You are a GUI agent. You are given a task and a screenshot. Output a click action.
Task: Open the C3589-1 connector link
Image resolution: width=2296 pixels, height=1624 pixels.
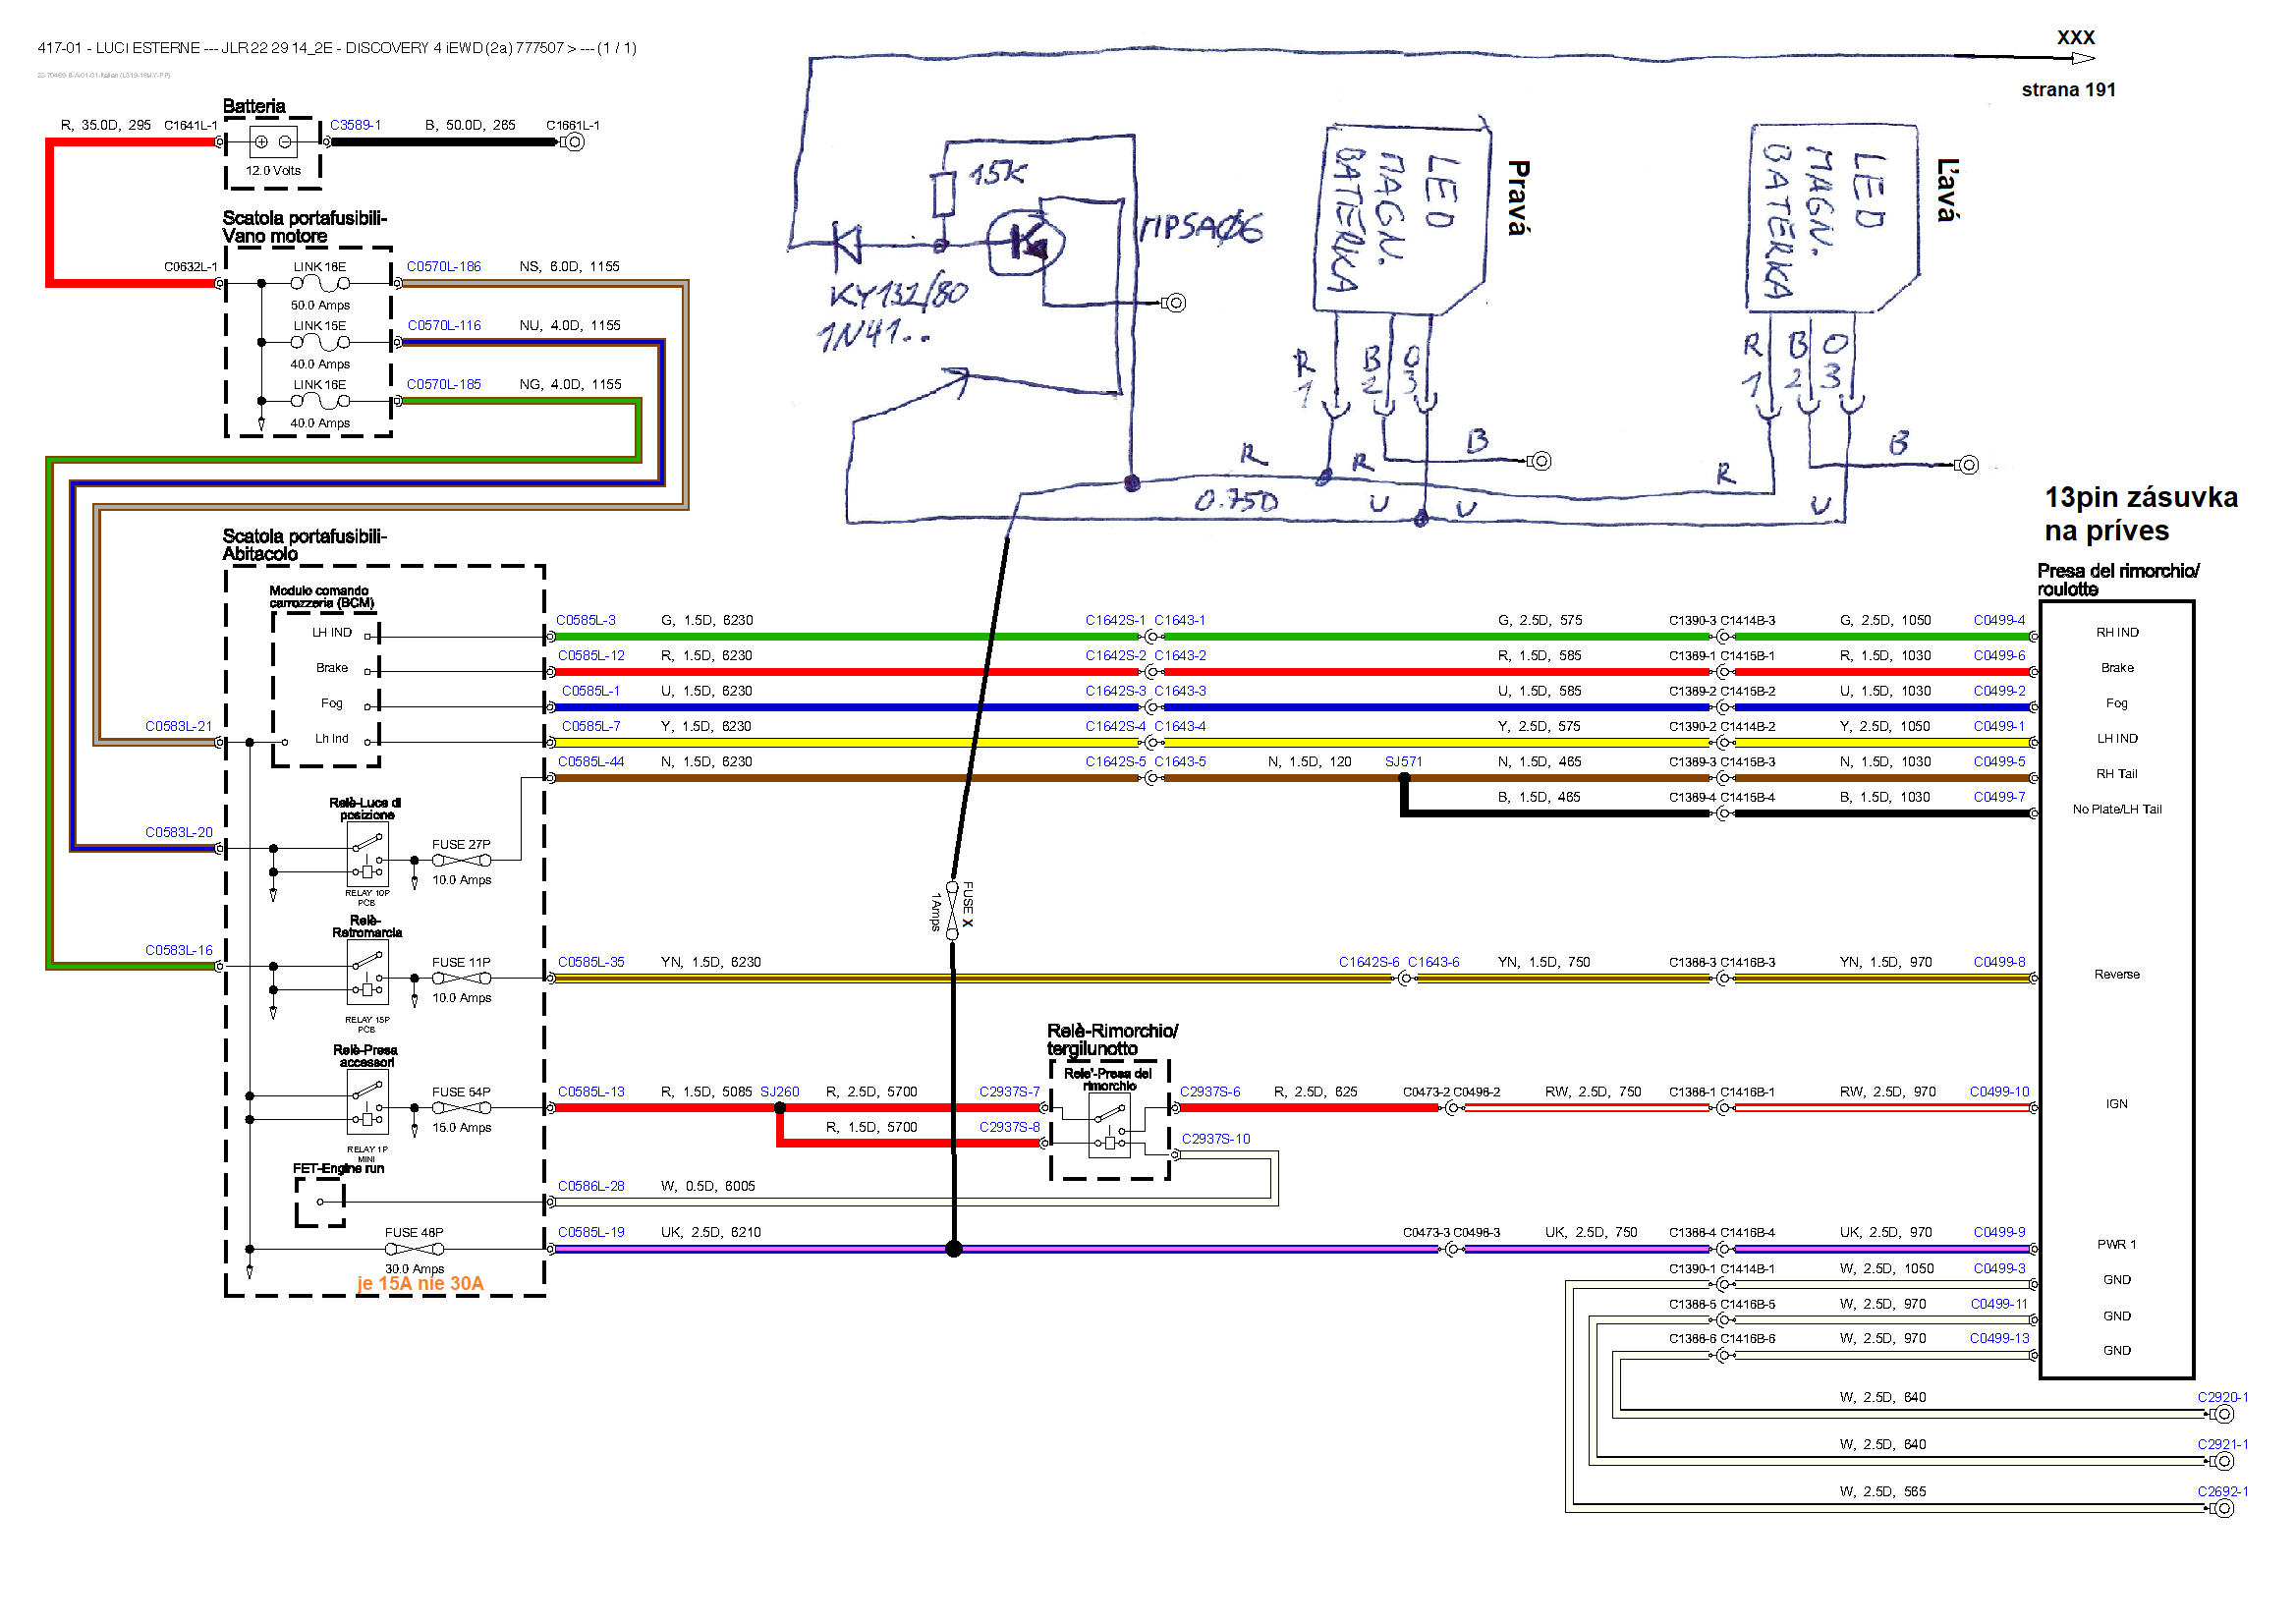point(355,125)
